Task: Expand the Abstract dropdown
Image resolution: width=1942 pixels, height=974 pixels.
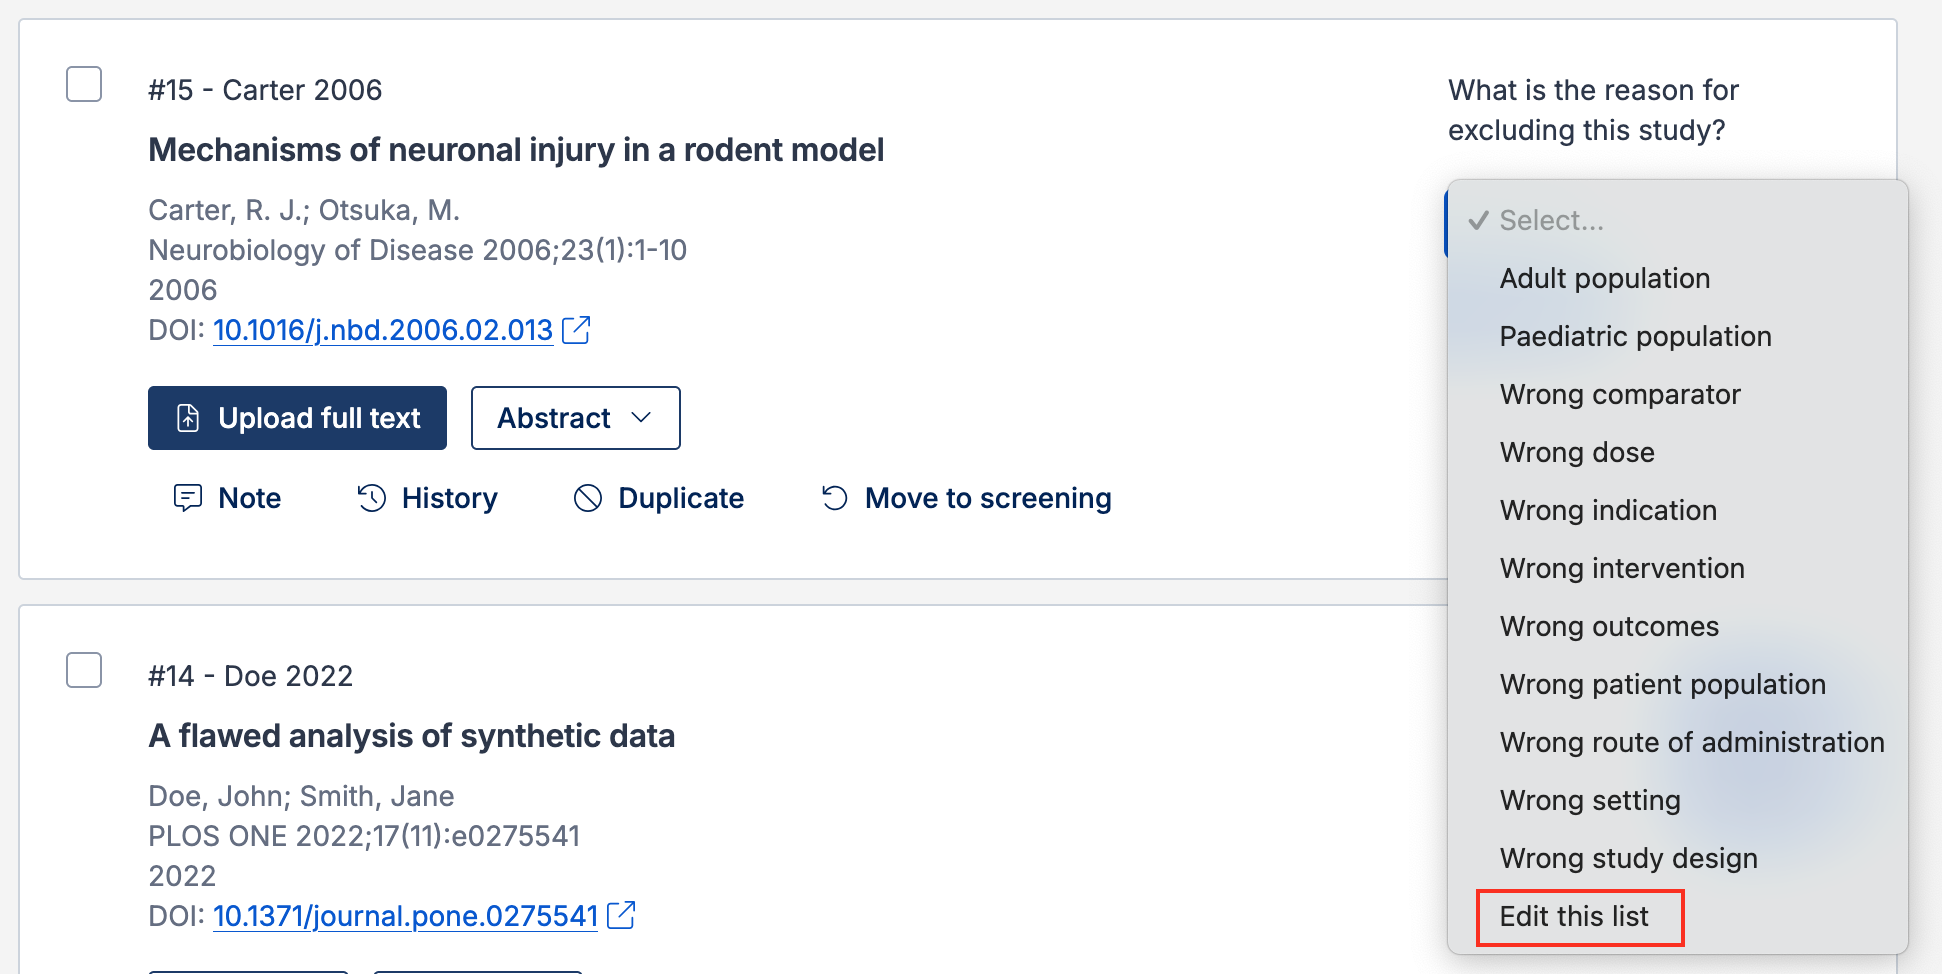Action: point(576,418)
